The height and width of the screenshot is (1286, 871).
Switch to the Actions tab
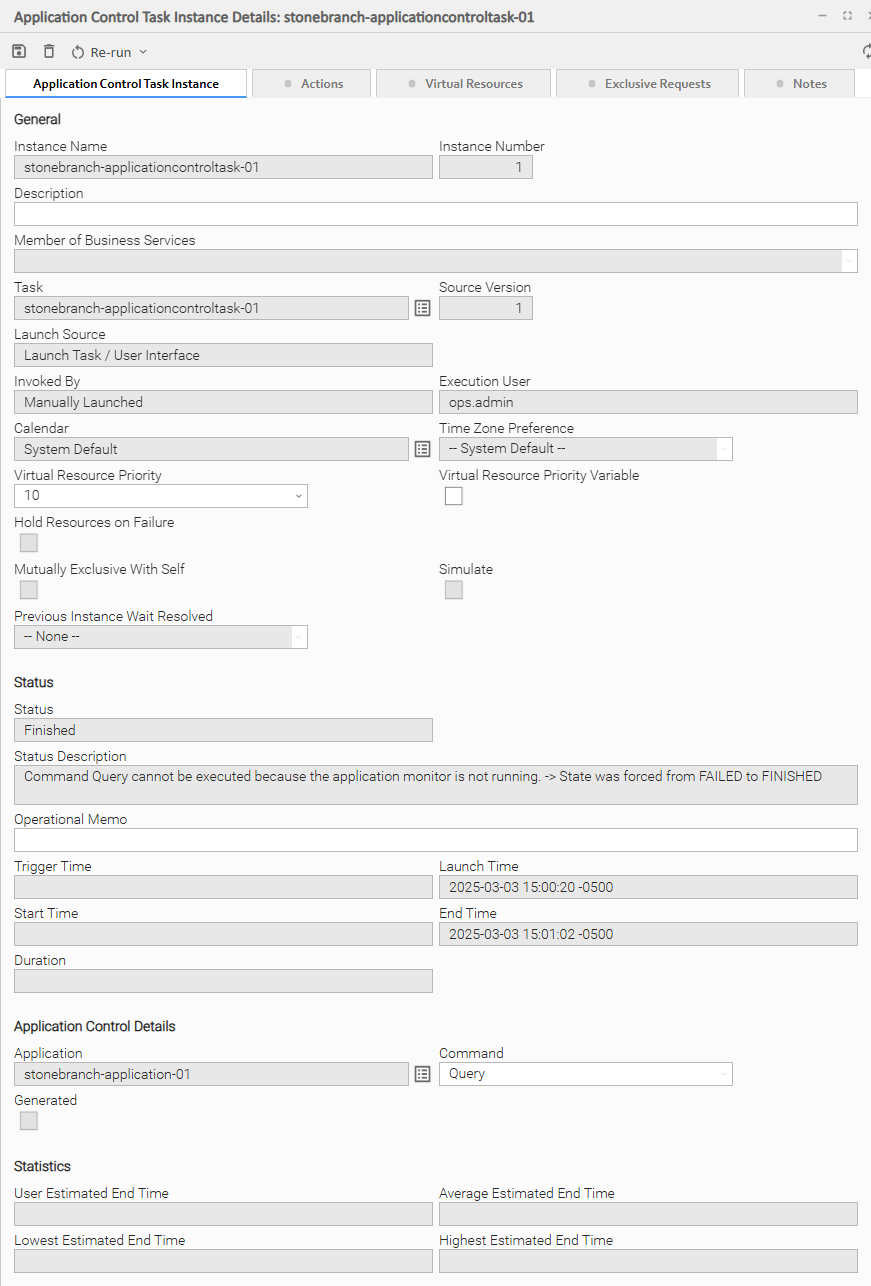coord(312,84)
